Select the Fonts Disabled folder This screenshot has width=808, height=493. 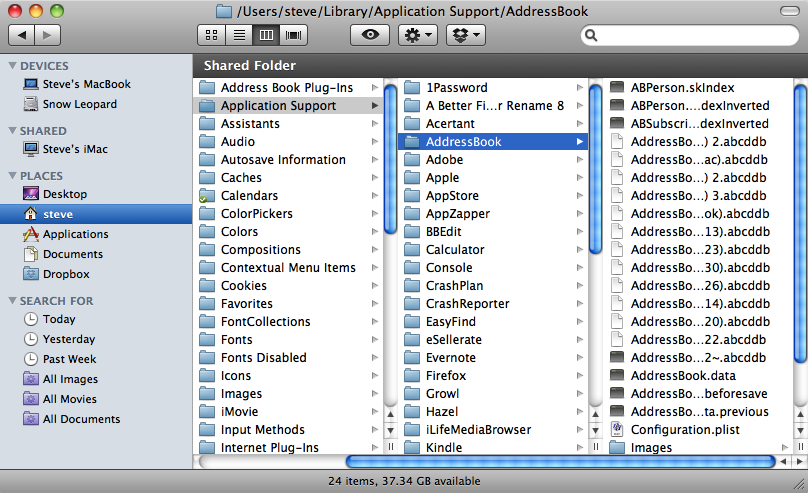289,358
